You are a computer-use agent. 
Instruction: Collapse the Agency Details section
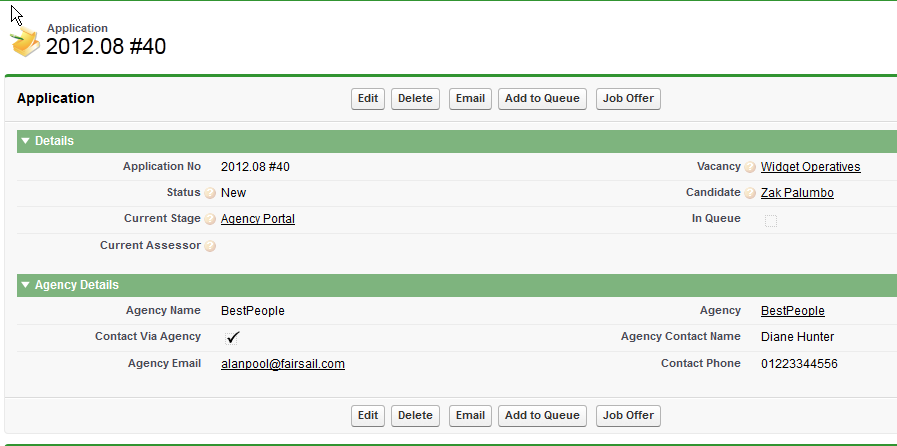pos(26,286)
